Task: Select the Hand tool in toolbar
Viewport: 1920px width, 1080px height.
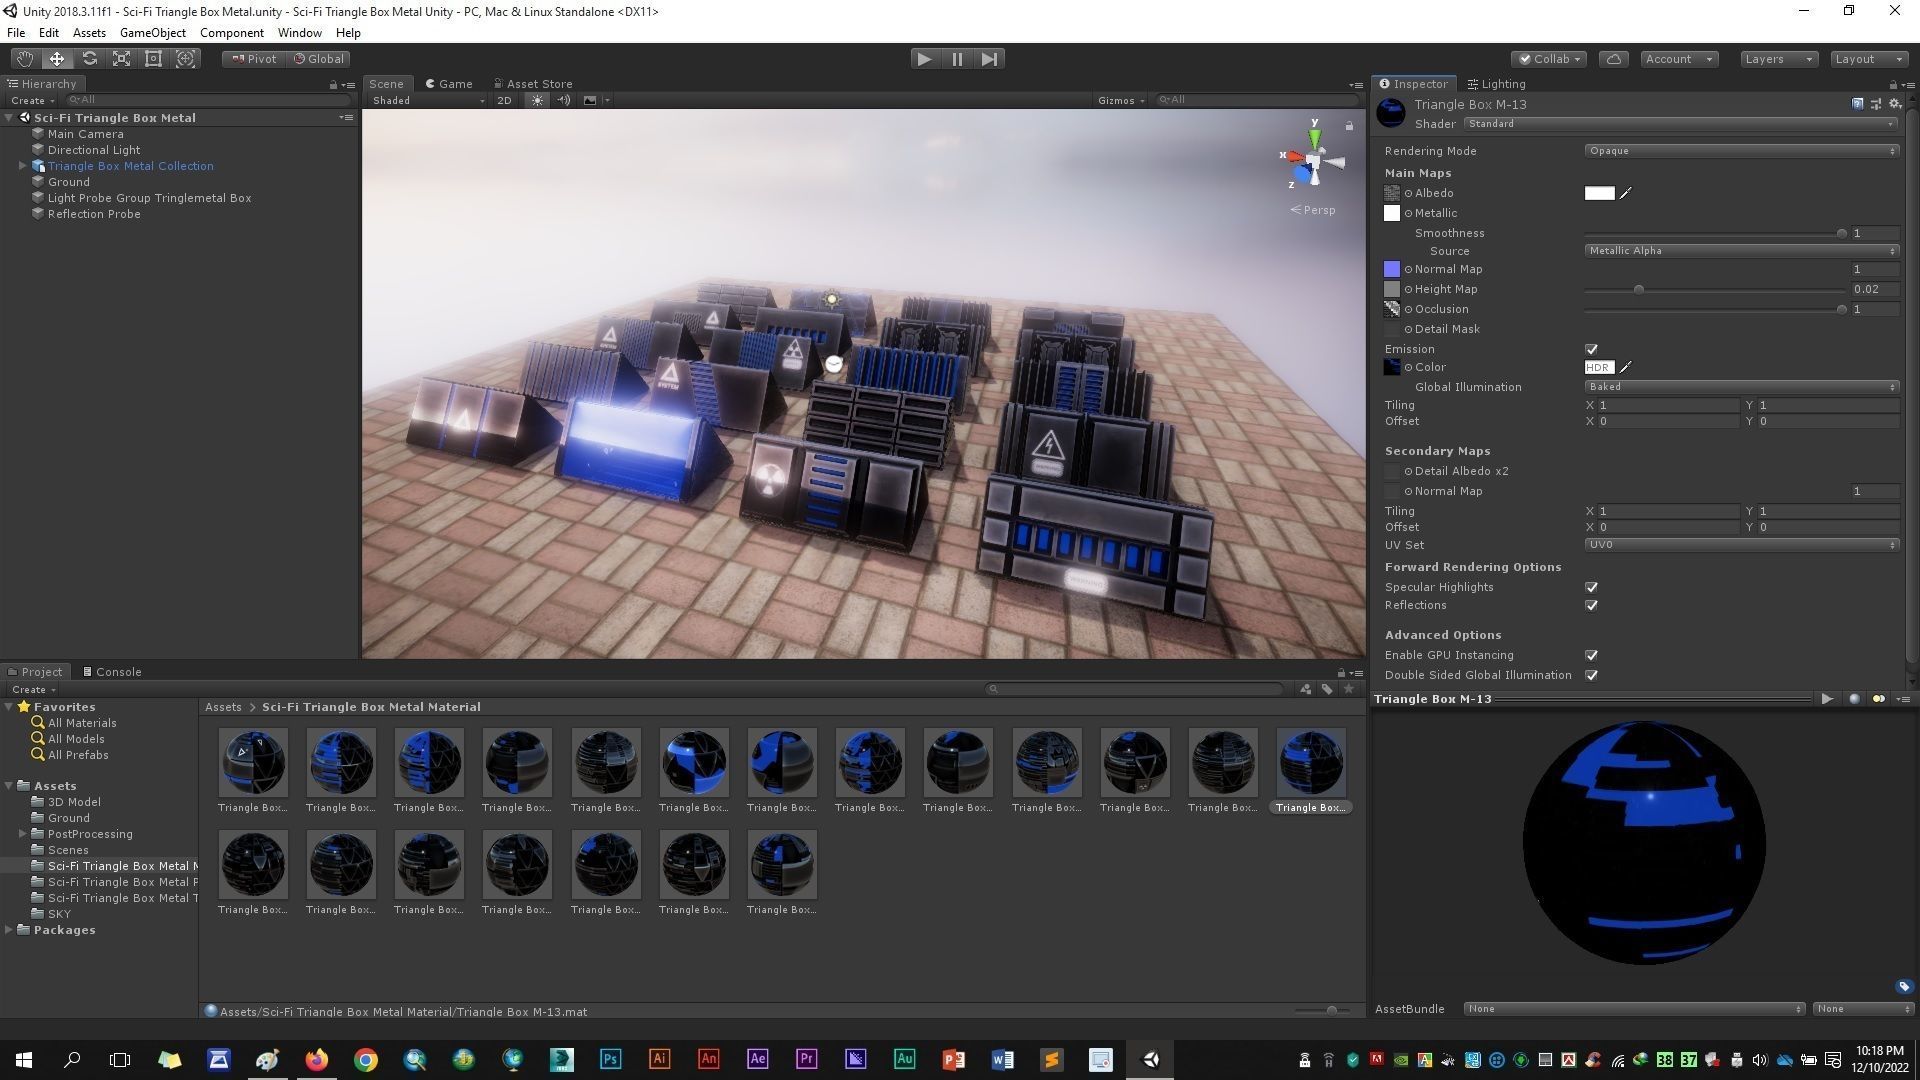Action: [24, 59]
